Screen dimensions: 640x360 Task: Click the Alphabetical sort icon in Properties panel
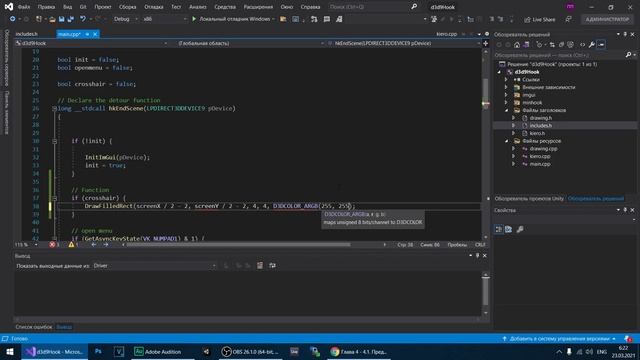pyautogui.click(x=508, y=229)
